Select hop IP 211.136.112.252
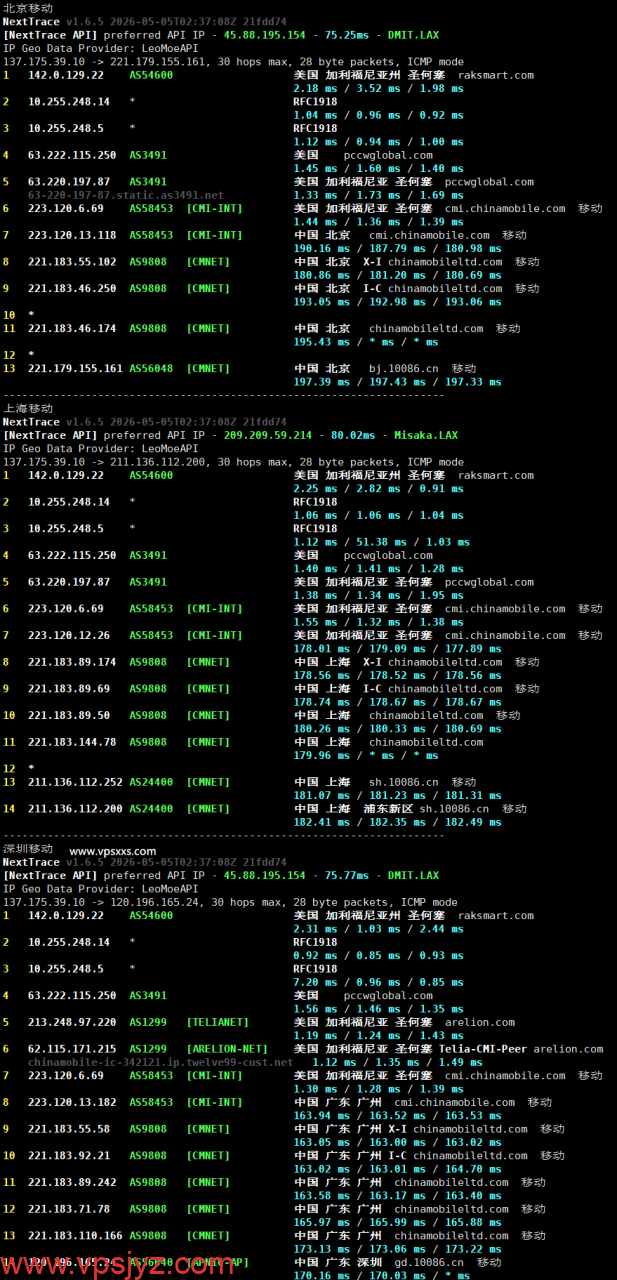Screen dimensions: 617x1280 pos(75,782)
